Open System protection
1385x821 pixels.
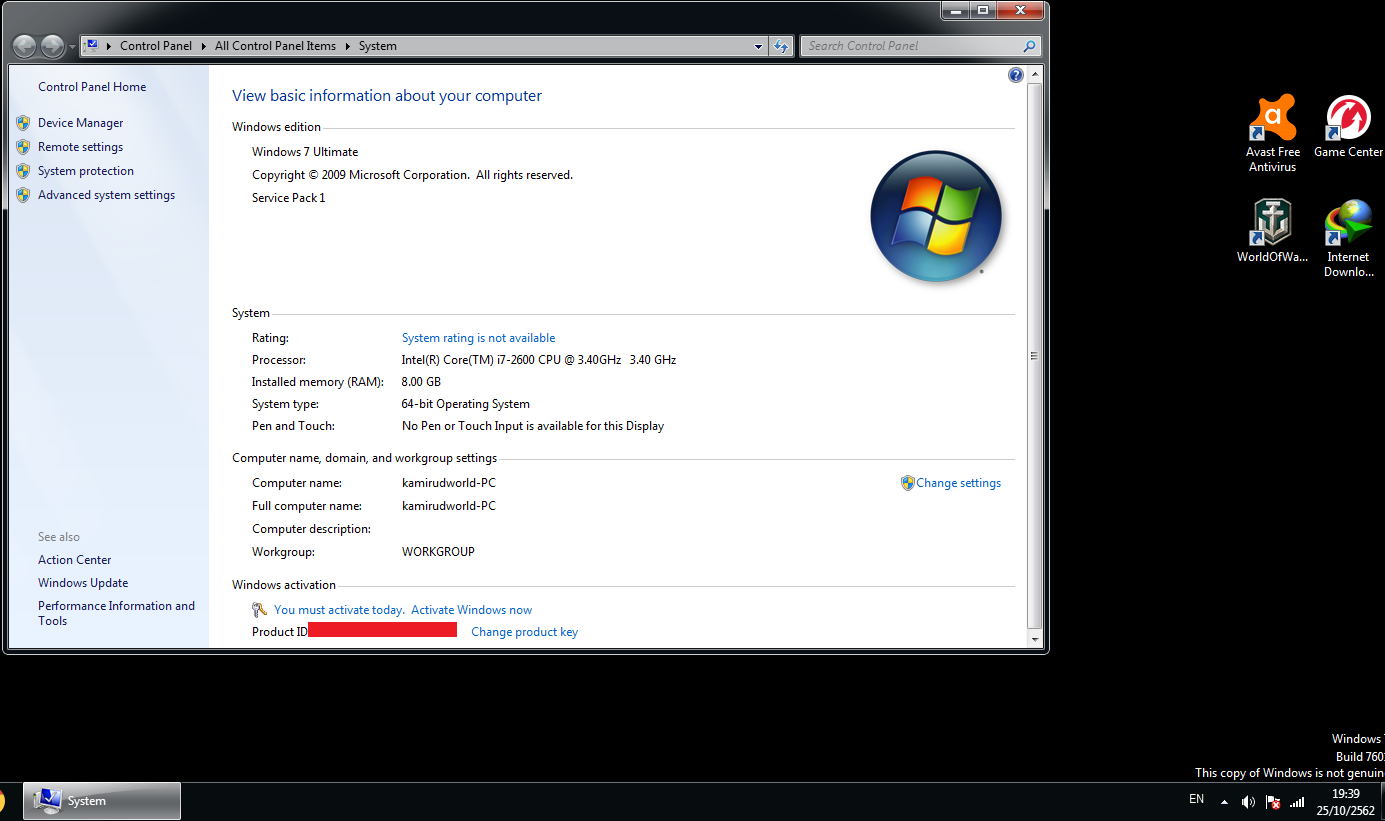pos(86,171)
